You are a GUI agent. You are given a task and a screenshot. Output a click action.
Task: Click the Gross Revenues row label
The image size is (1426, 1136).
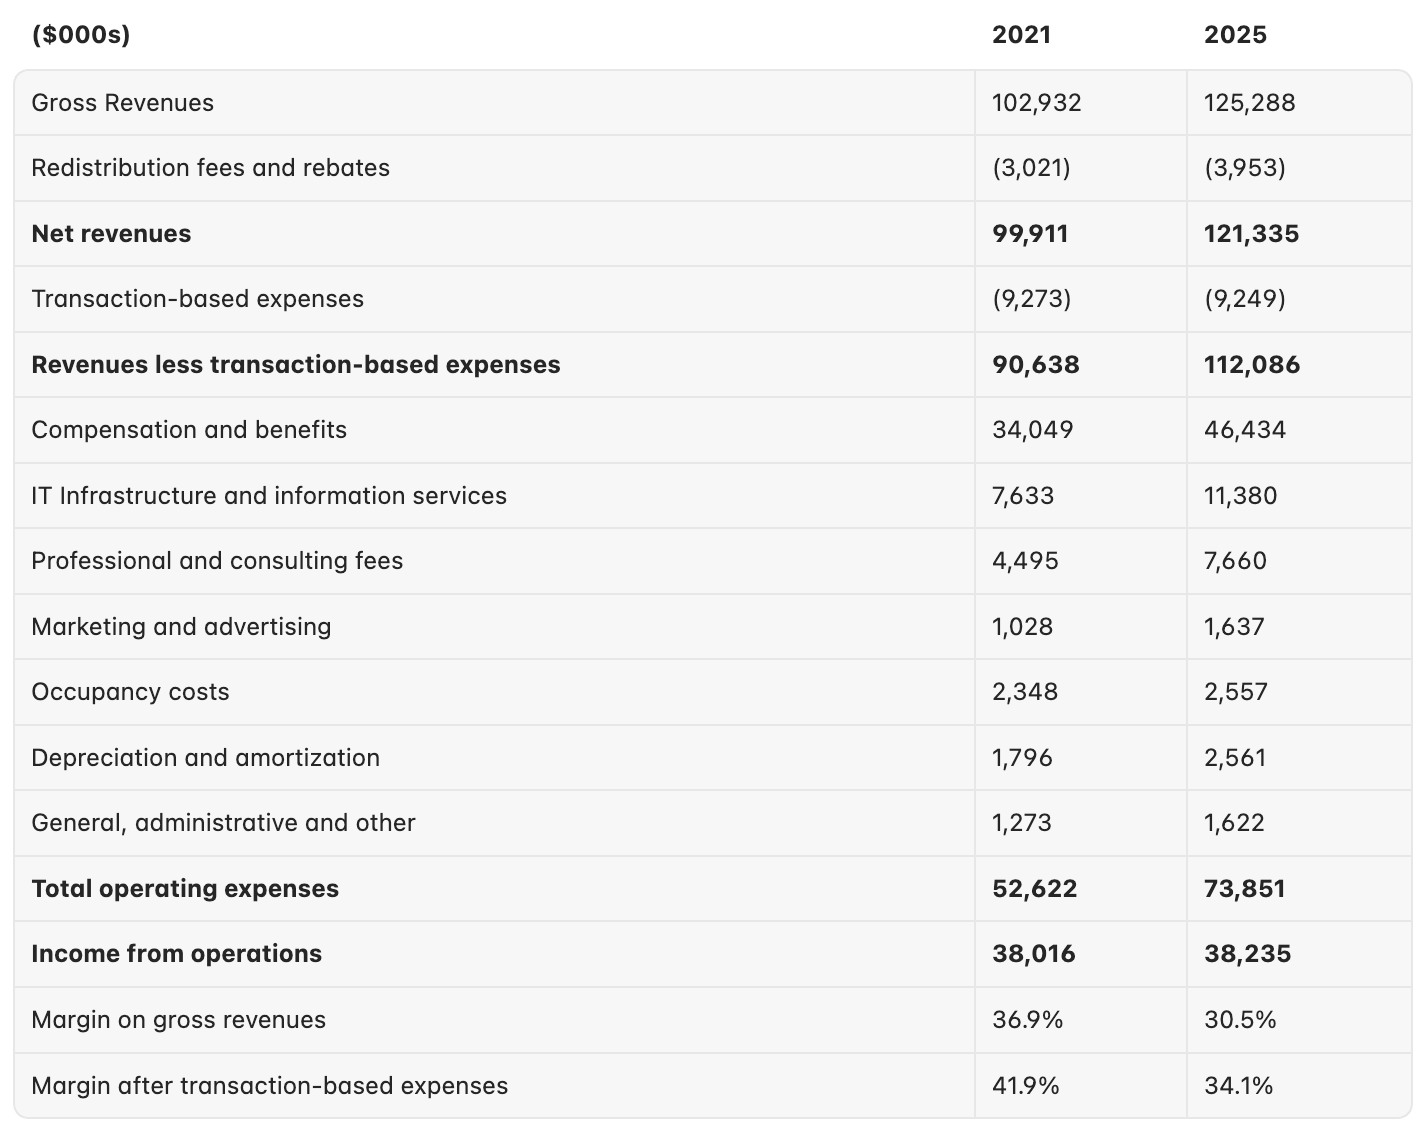point(122,103)
